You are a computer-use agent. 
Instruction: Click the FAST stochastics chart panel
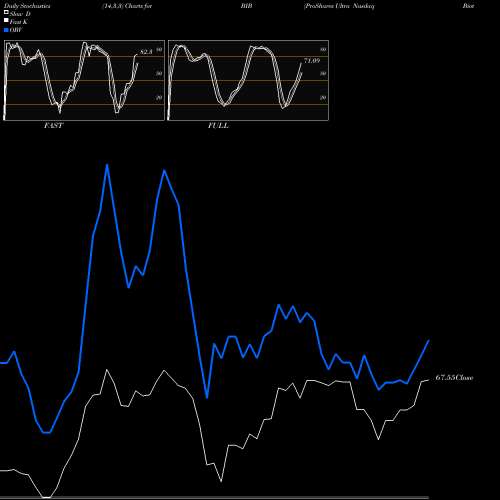[x=84, y=80]
